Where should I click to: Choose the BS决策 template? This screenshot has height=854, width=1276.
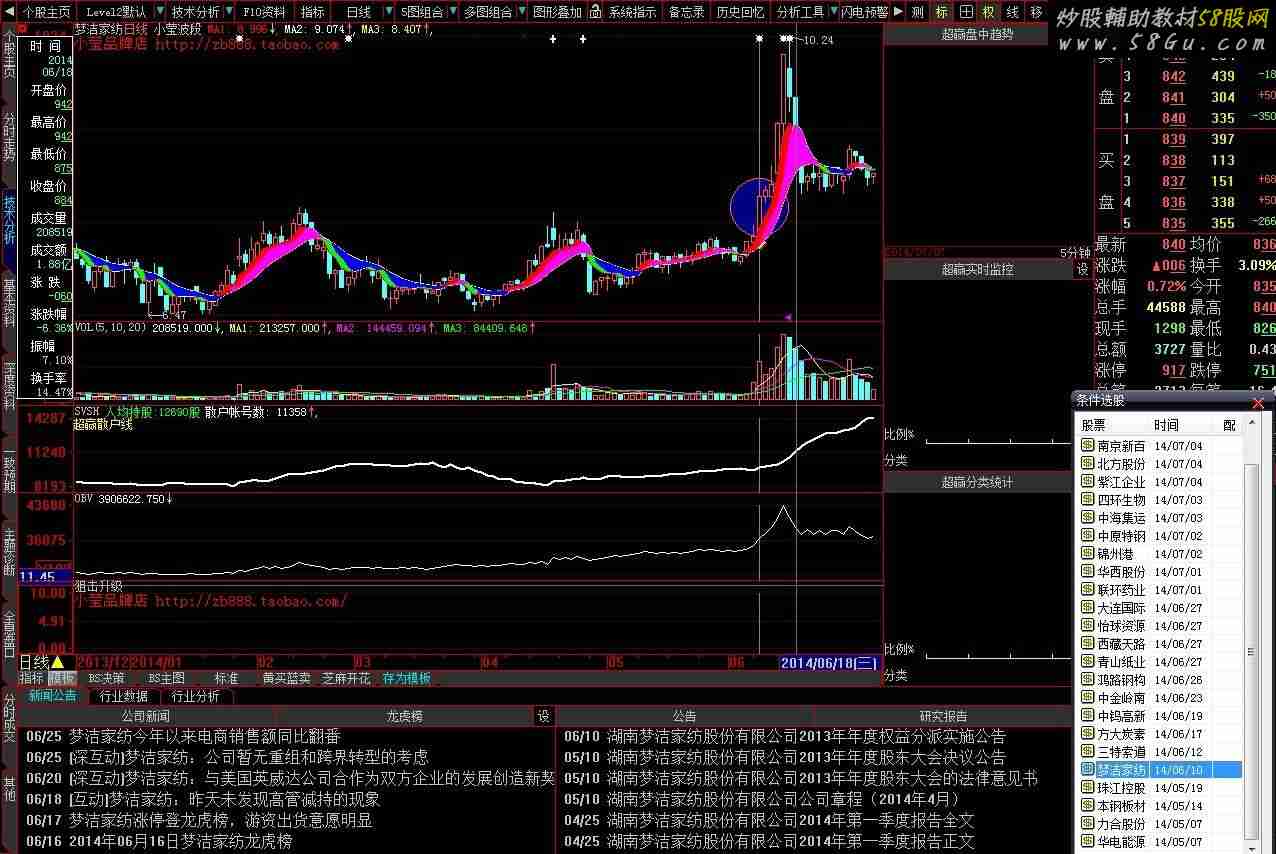pyautogui.click(x=106, y=678)
